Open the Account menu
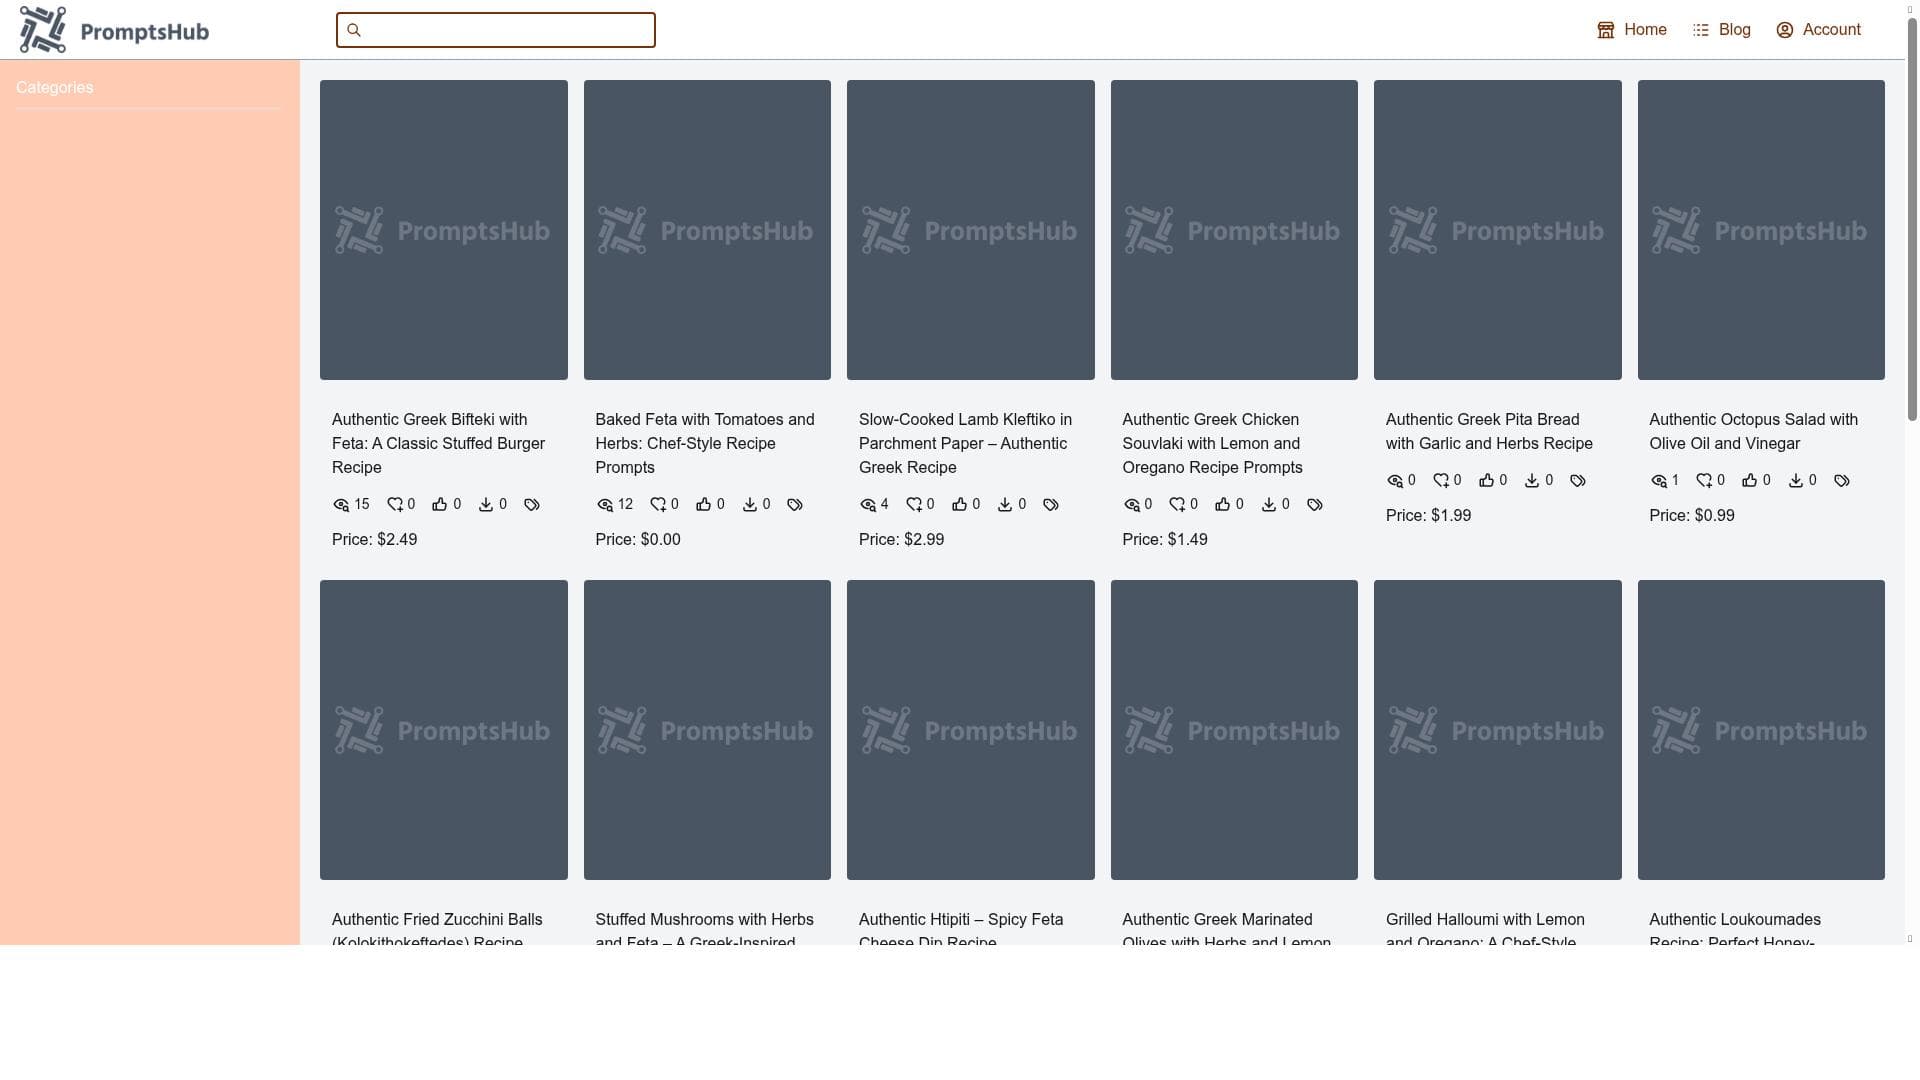The height and width of the screenshot is (1080, 1920). click(1818, 30)
